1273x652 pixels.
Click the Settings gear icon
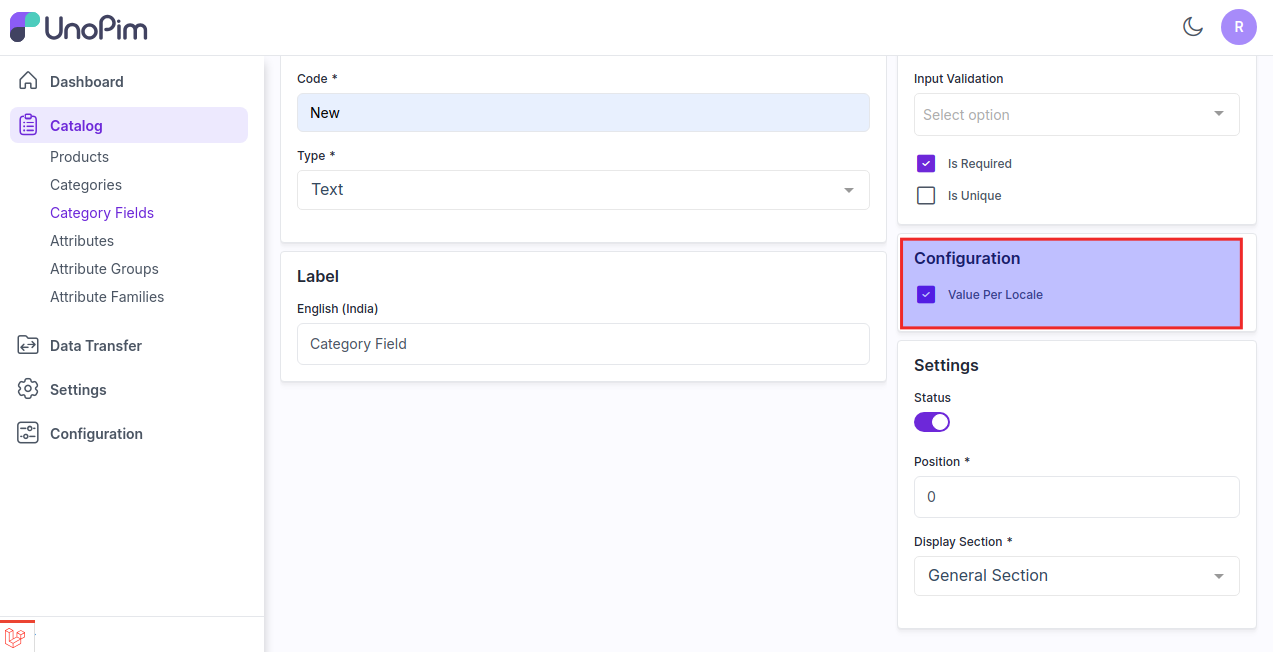(28, 389)
